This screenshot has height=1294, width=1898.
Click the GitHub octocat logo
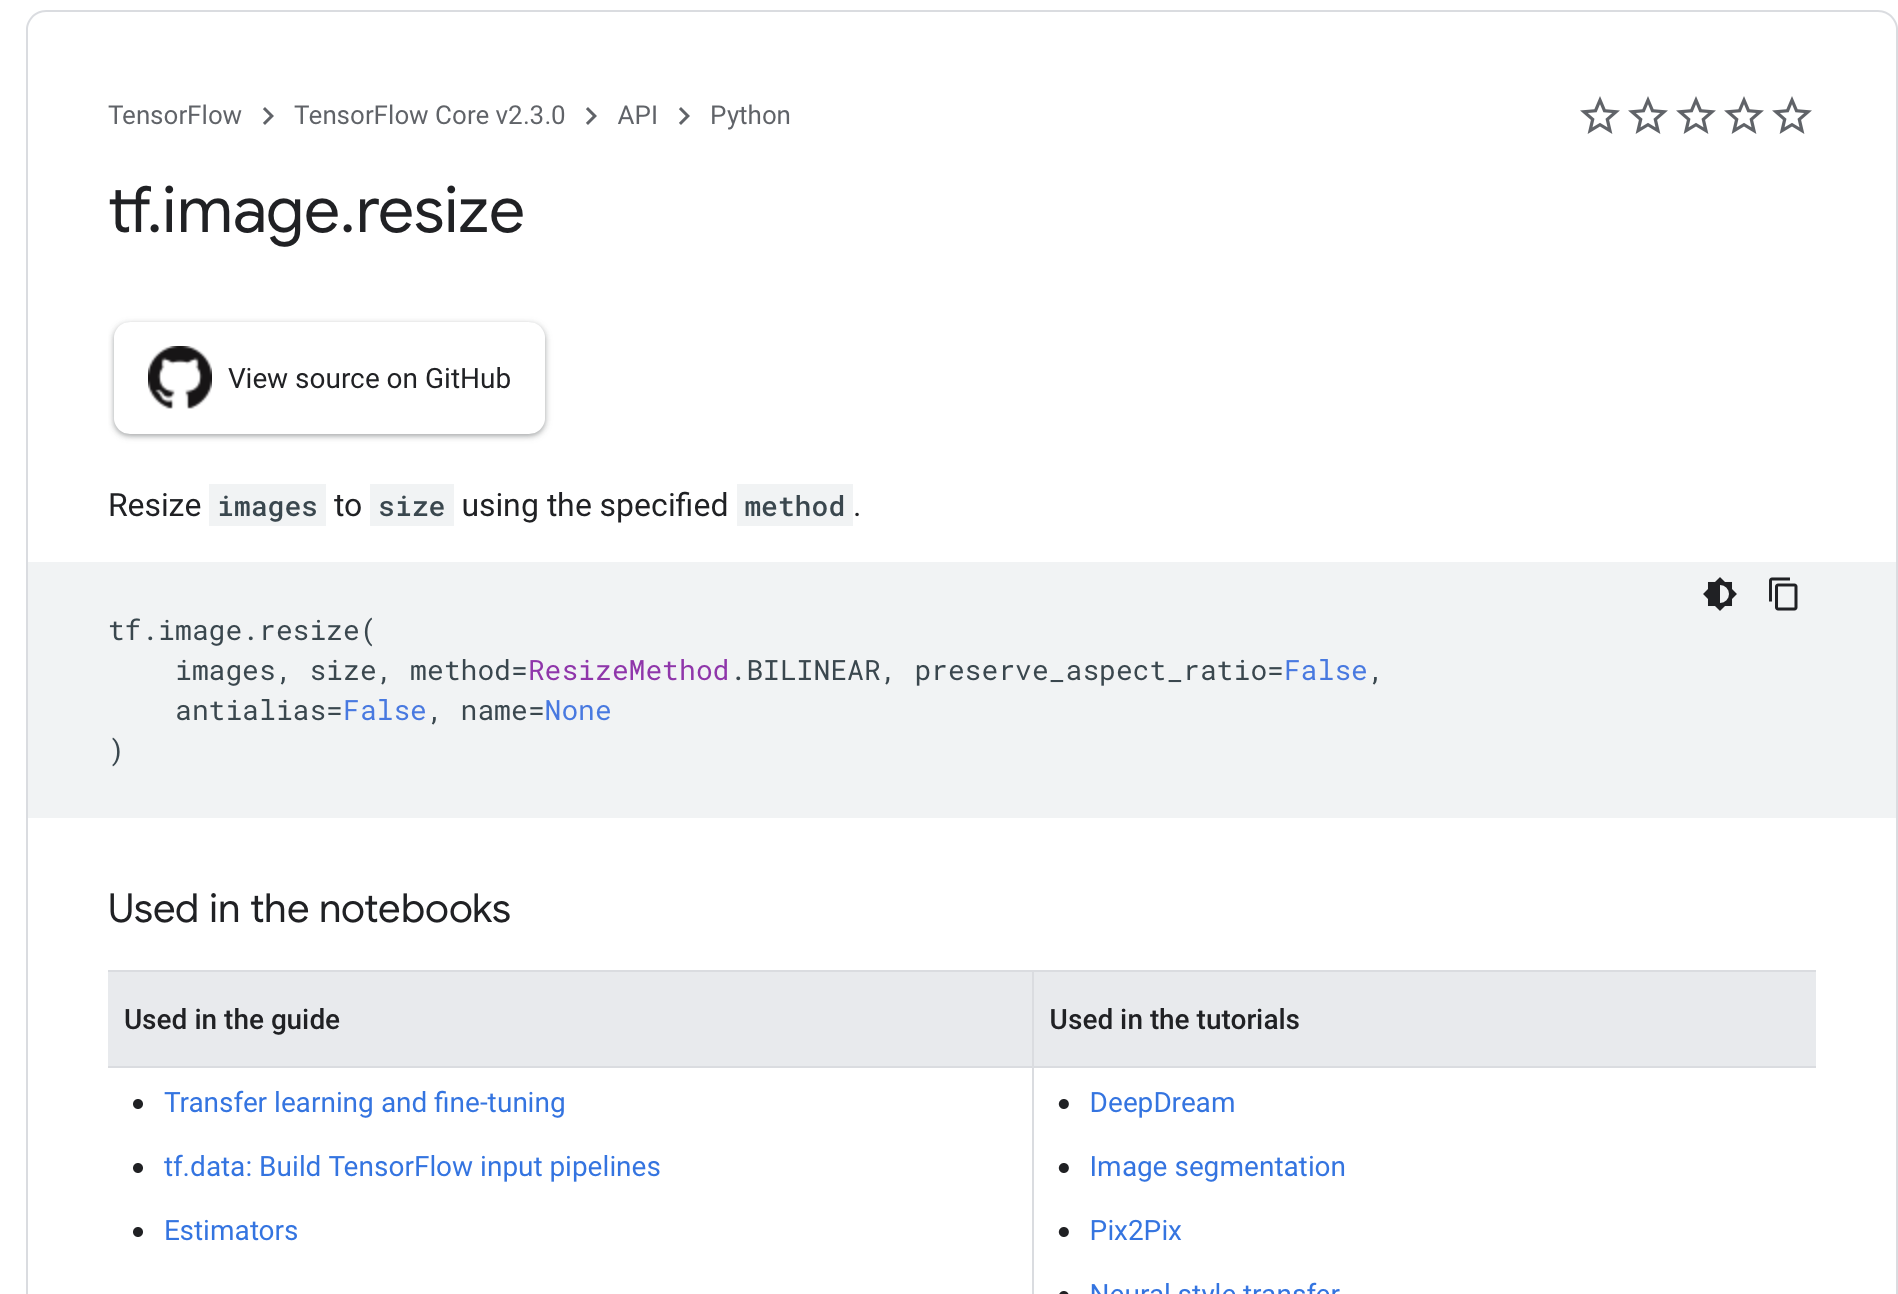(180, 378)
